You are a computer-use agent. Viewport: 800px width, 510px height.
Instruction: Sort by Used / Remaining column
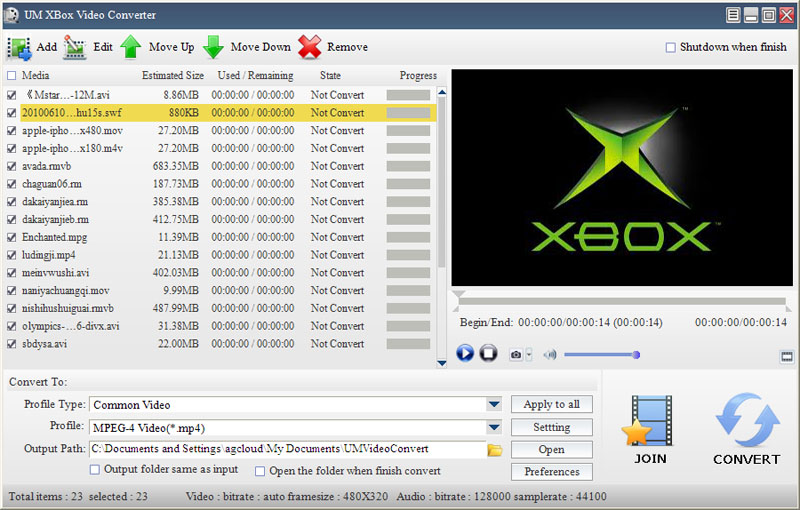click(x=255, y=75)
